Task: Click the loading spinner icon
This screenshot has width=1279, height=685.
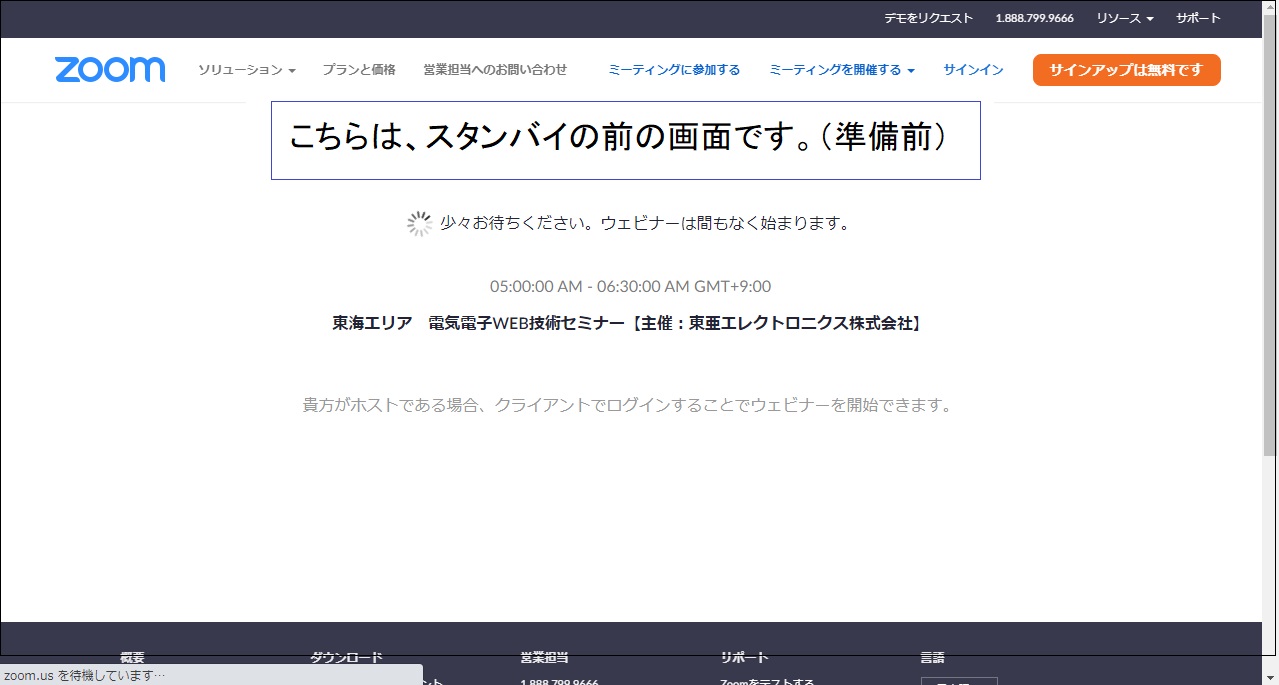Action: (419, 224)
